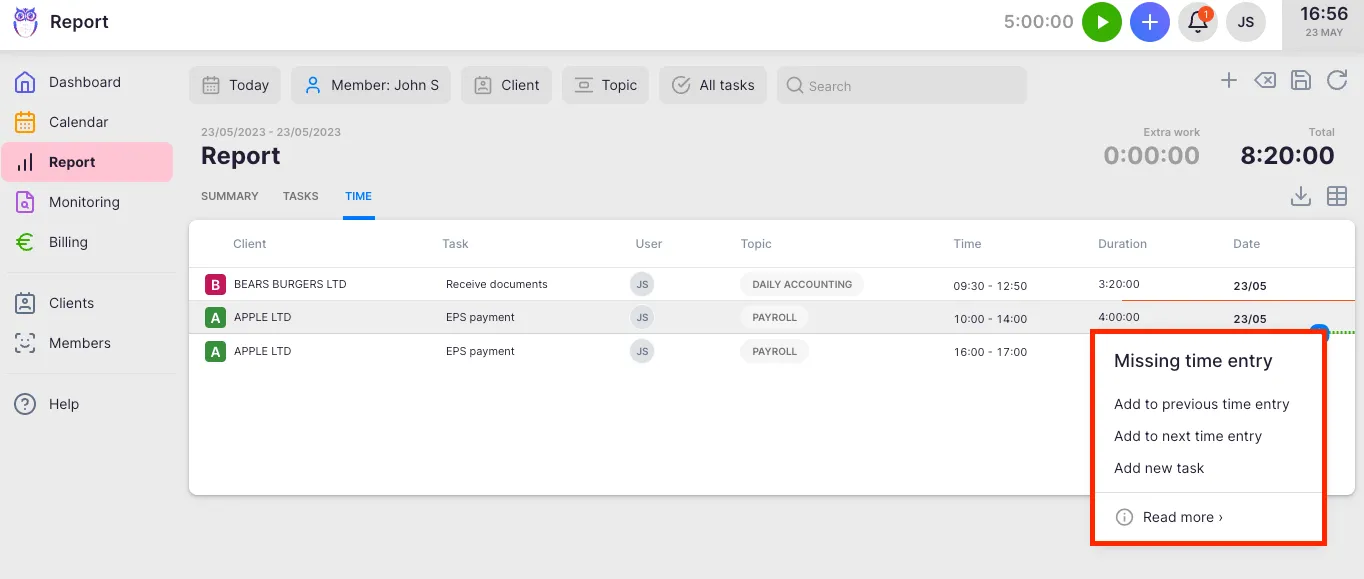
Task: Save the current filter set
Action: (1301, 80)
